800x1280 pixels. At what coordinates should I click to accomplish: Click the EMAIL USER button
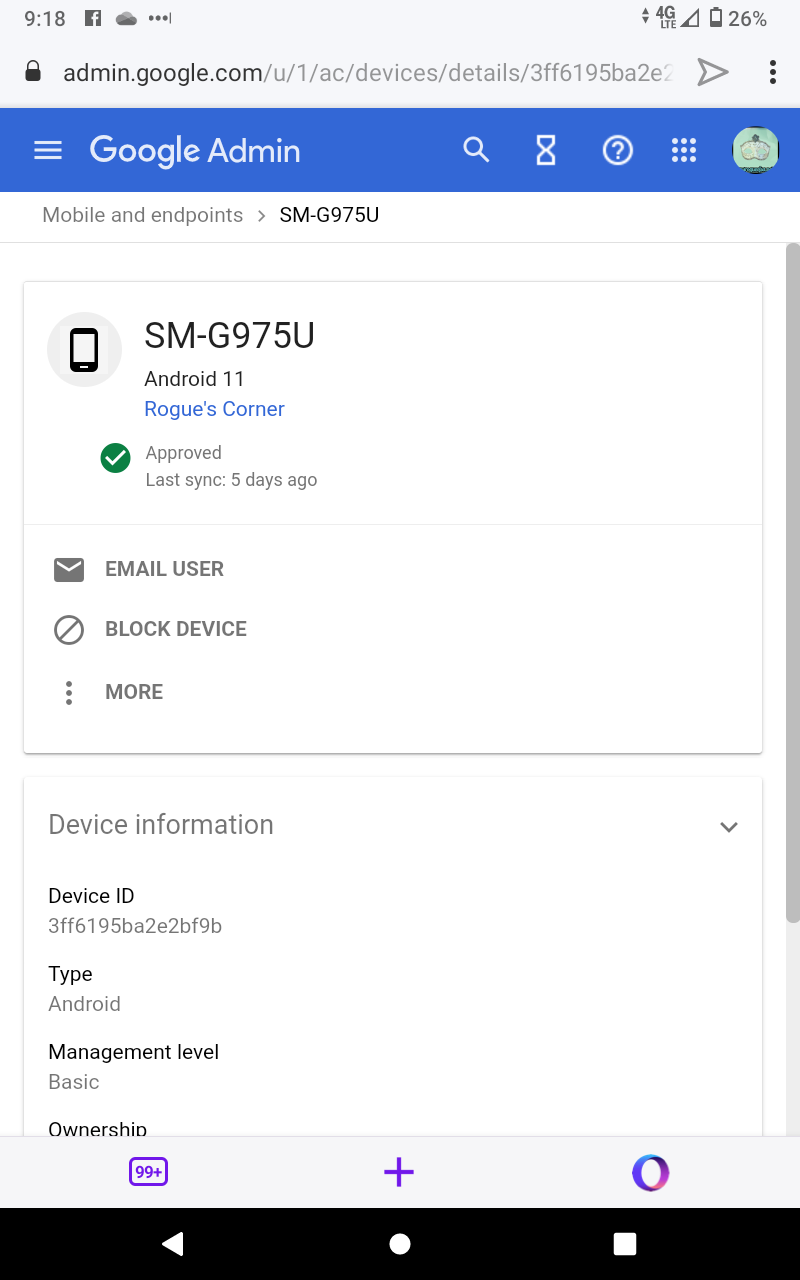click(x=164, y=569)
